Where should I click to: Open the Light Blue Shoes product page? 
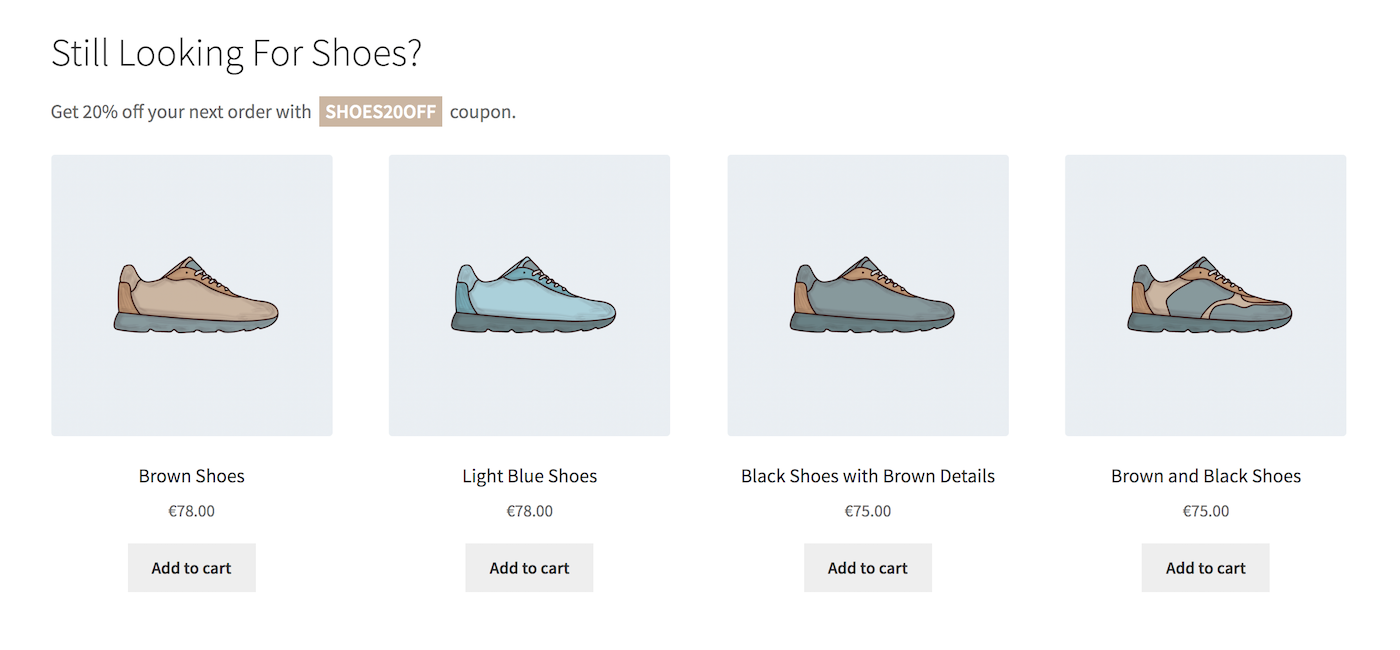click(x=529, y=476)
